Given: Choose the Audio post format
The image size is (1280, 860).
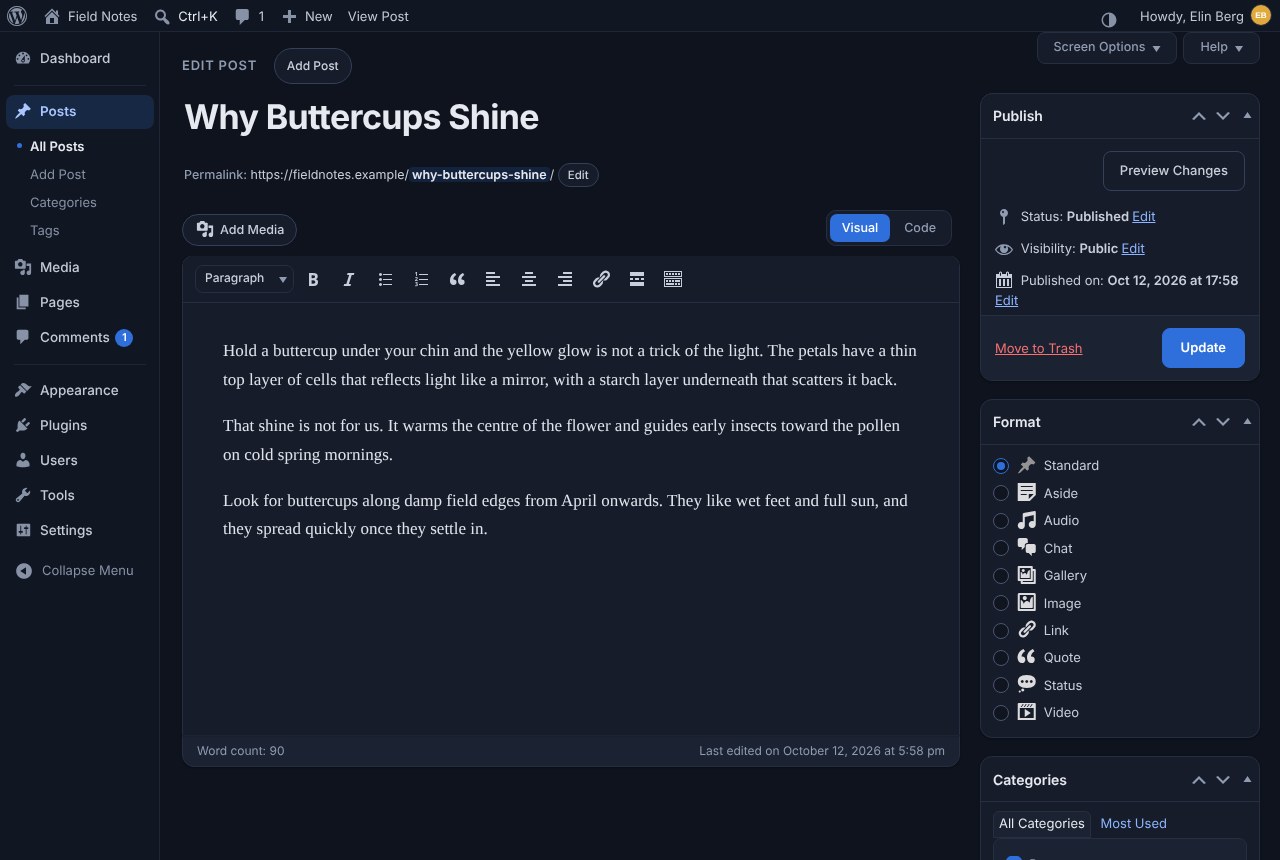Looking at the screenshot, I should click(1001, 521).
